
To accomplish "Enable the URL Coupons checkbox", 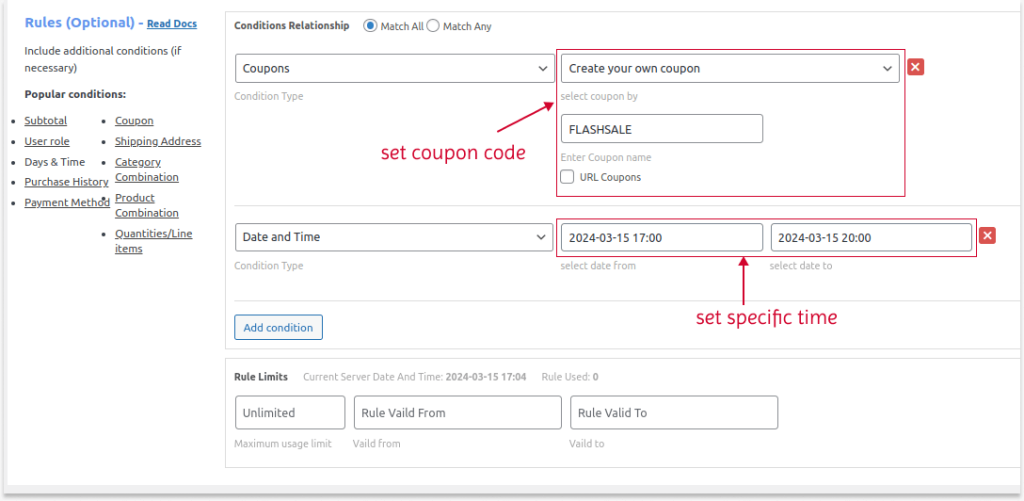I will tap(568, 177).
